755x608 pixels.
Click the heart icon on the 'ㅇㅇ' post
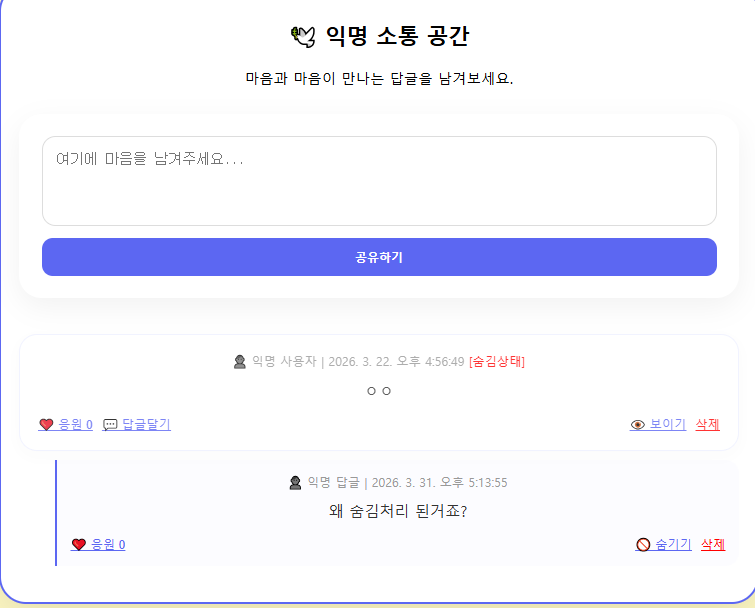[46, 424]
